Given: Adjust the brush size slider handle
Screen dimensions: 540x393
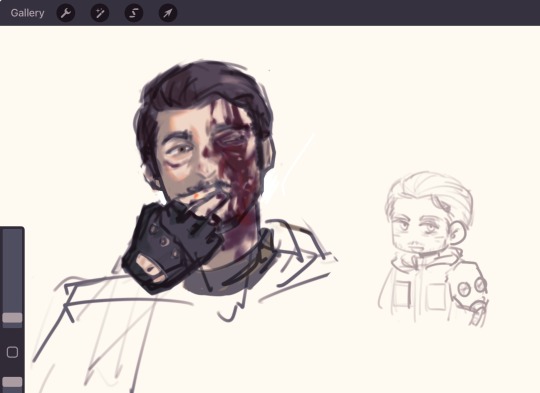Looking at the screenshot, I should pyautogui.click(x=12, y=318).
